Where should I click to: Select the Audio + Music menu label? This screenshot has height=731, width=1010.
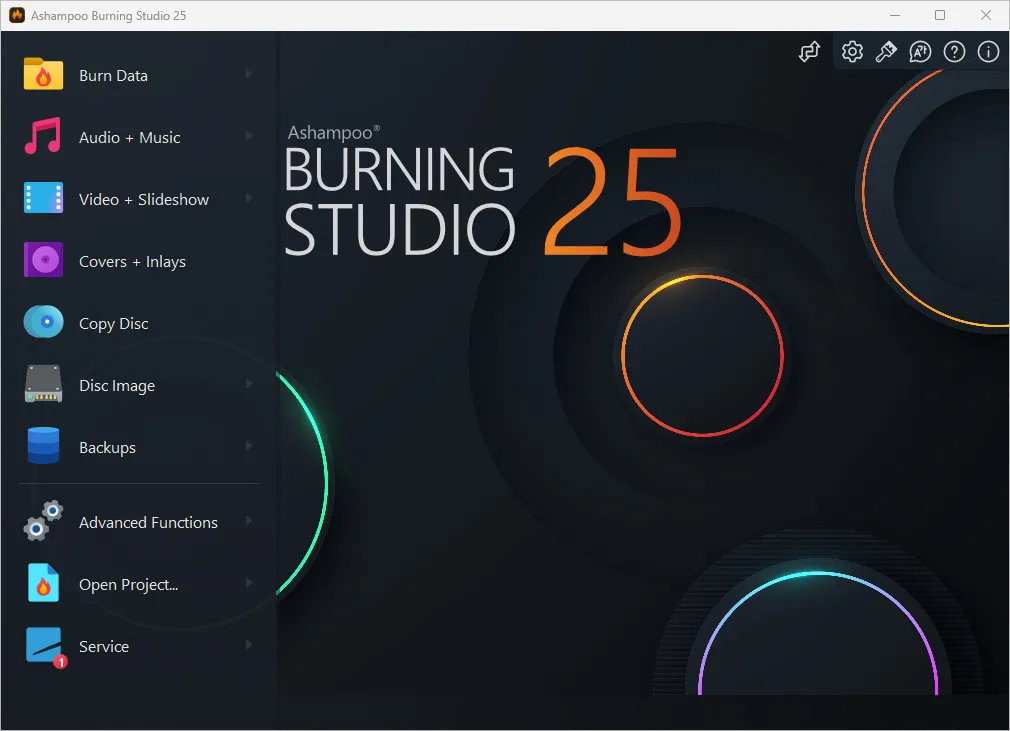[x=129, y=137]
